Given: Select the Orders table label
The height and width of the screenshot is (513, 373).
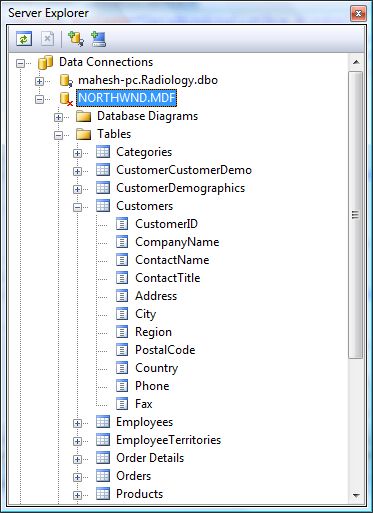Looking at the screenshot, I should point(133,476).
